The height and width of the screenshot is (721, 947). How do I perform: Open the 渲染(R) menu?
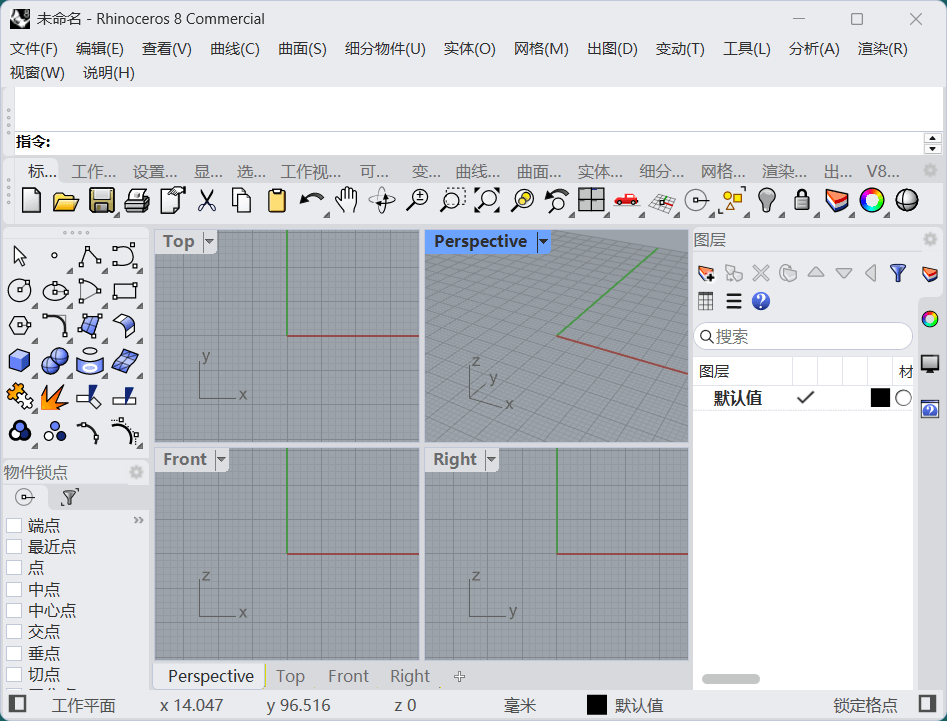(881, 48)
